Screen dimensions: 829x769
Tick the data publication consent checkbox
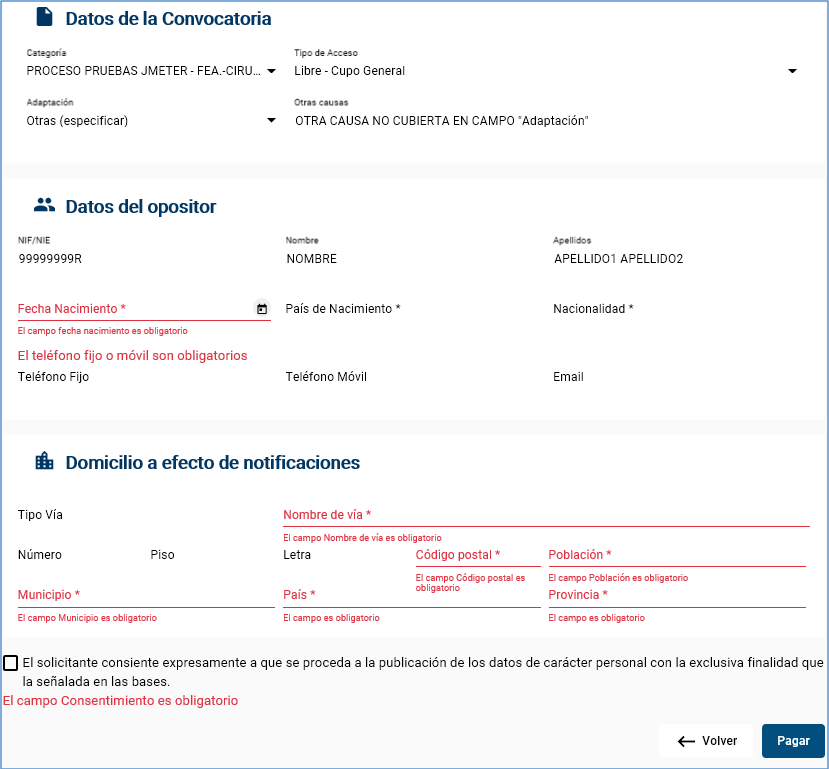11,663
